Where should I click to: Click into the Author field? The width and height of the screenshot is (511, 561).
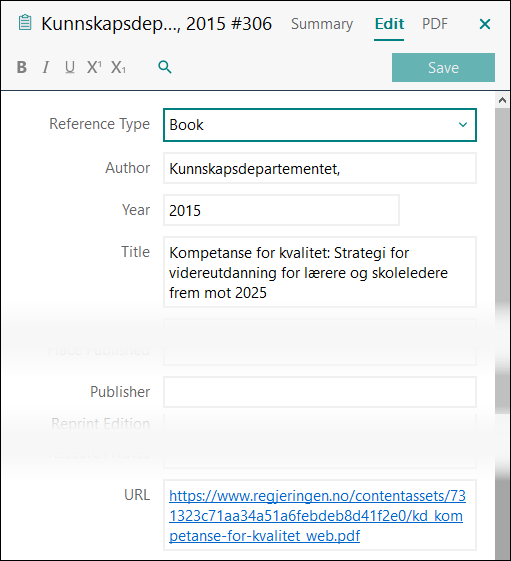(x=320, y=169)
